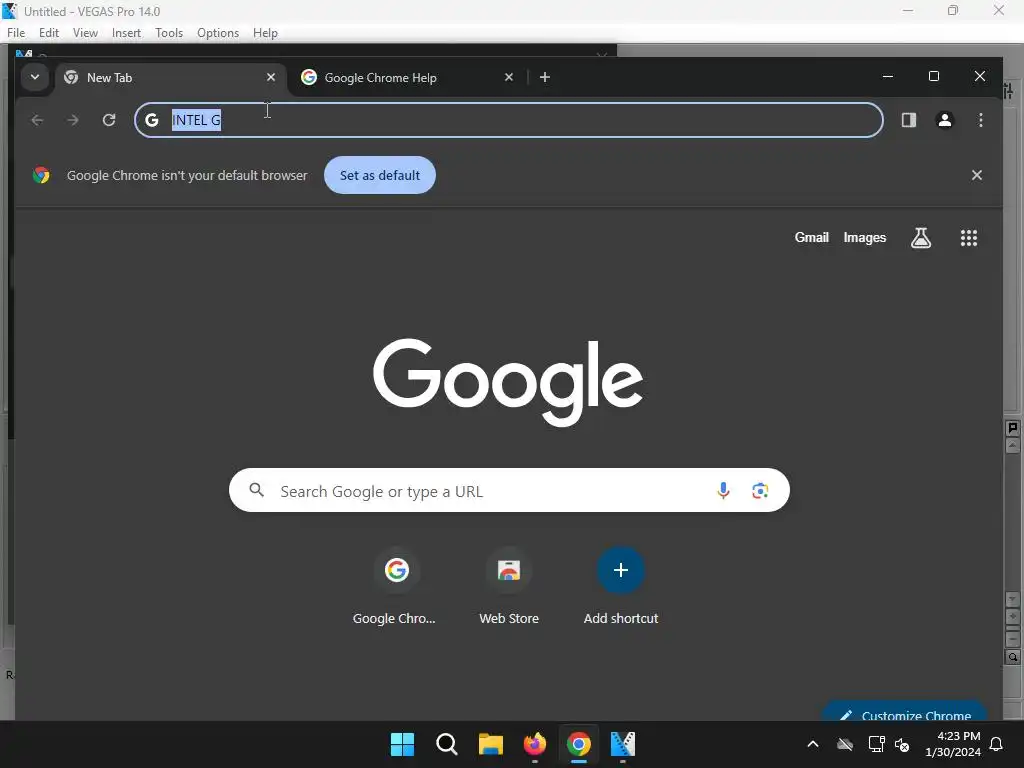Viewport: 1024px width, 768px height.
Task: Open the Windows Start menu
Action: tap(402, 744)
